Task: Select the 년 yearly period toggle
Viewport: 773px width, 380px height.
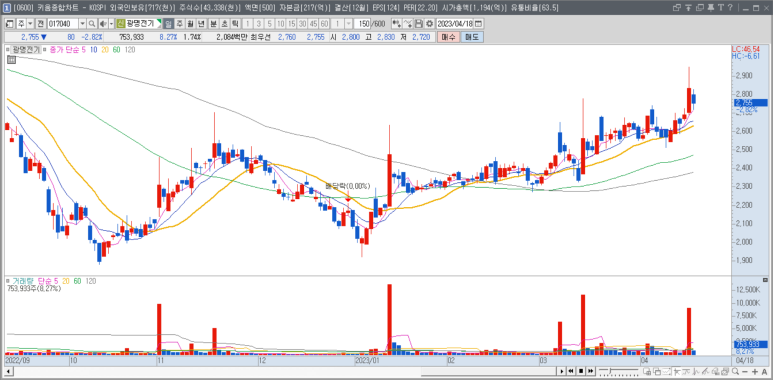Action: tap(201, 24)
